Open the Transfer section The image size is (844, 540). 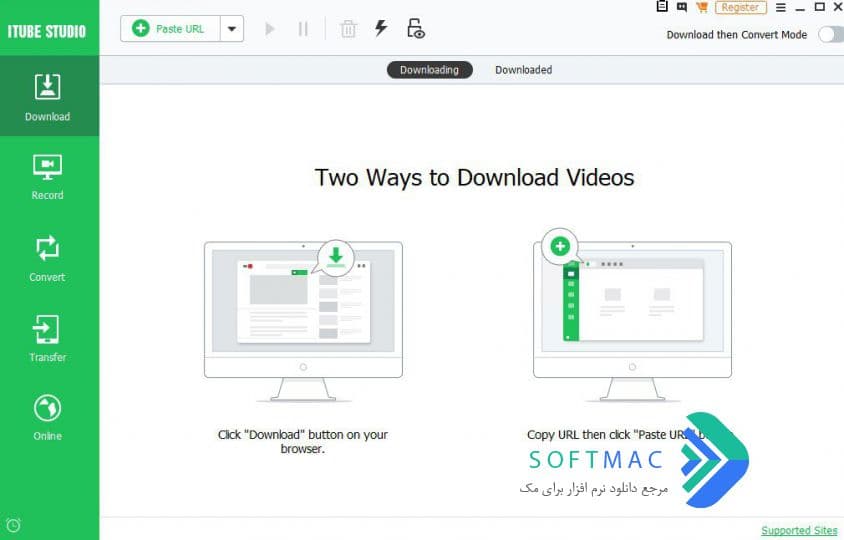(x=47, y=338)
